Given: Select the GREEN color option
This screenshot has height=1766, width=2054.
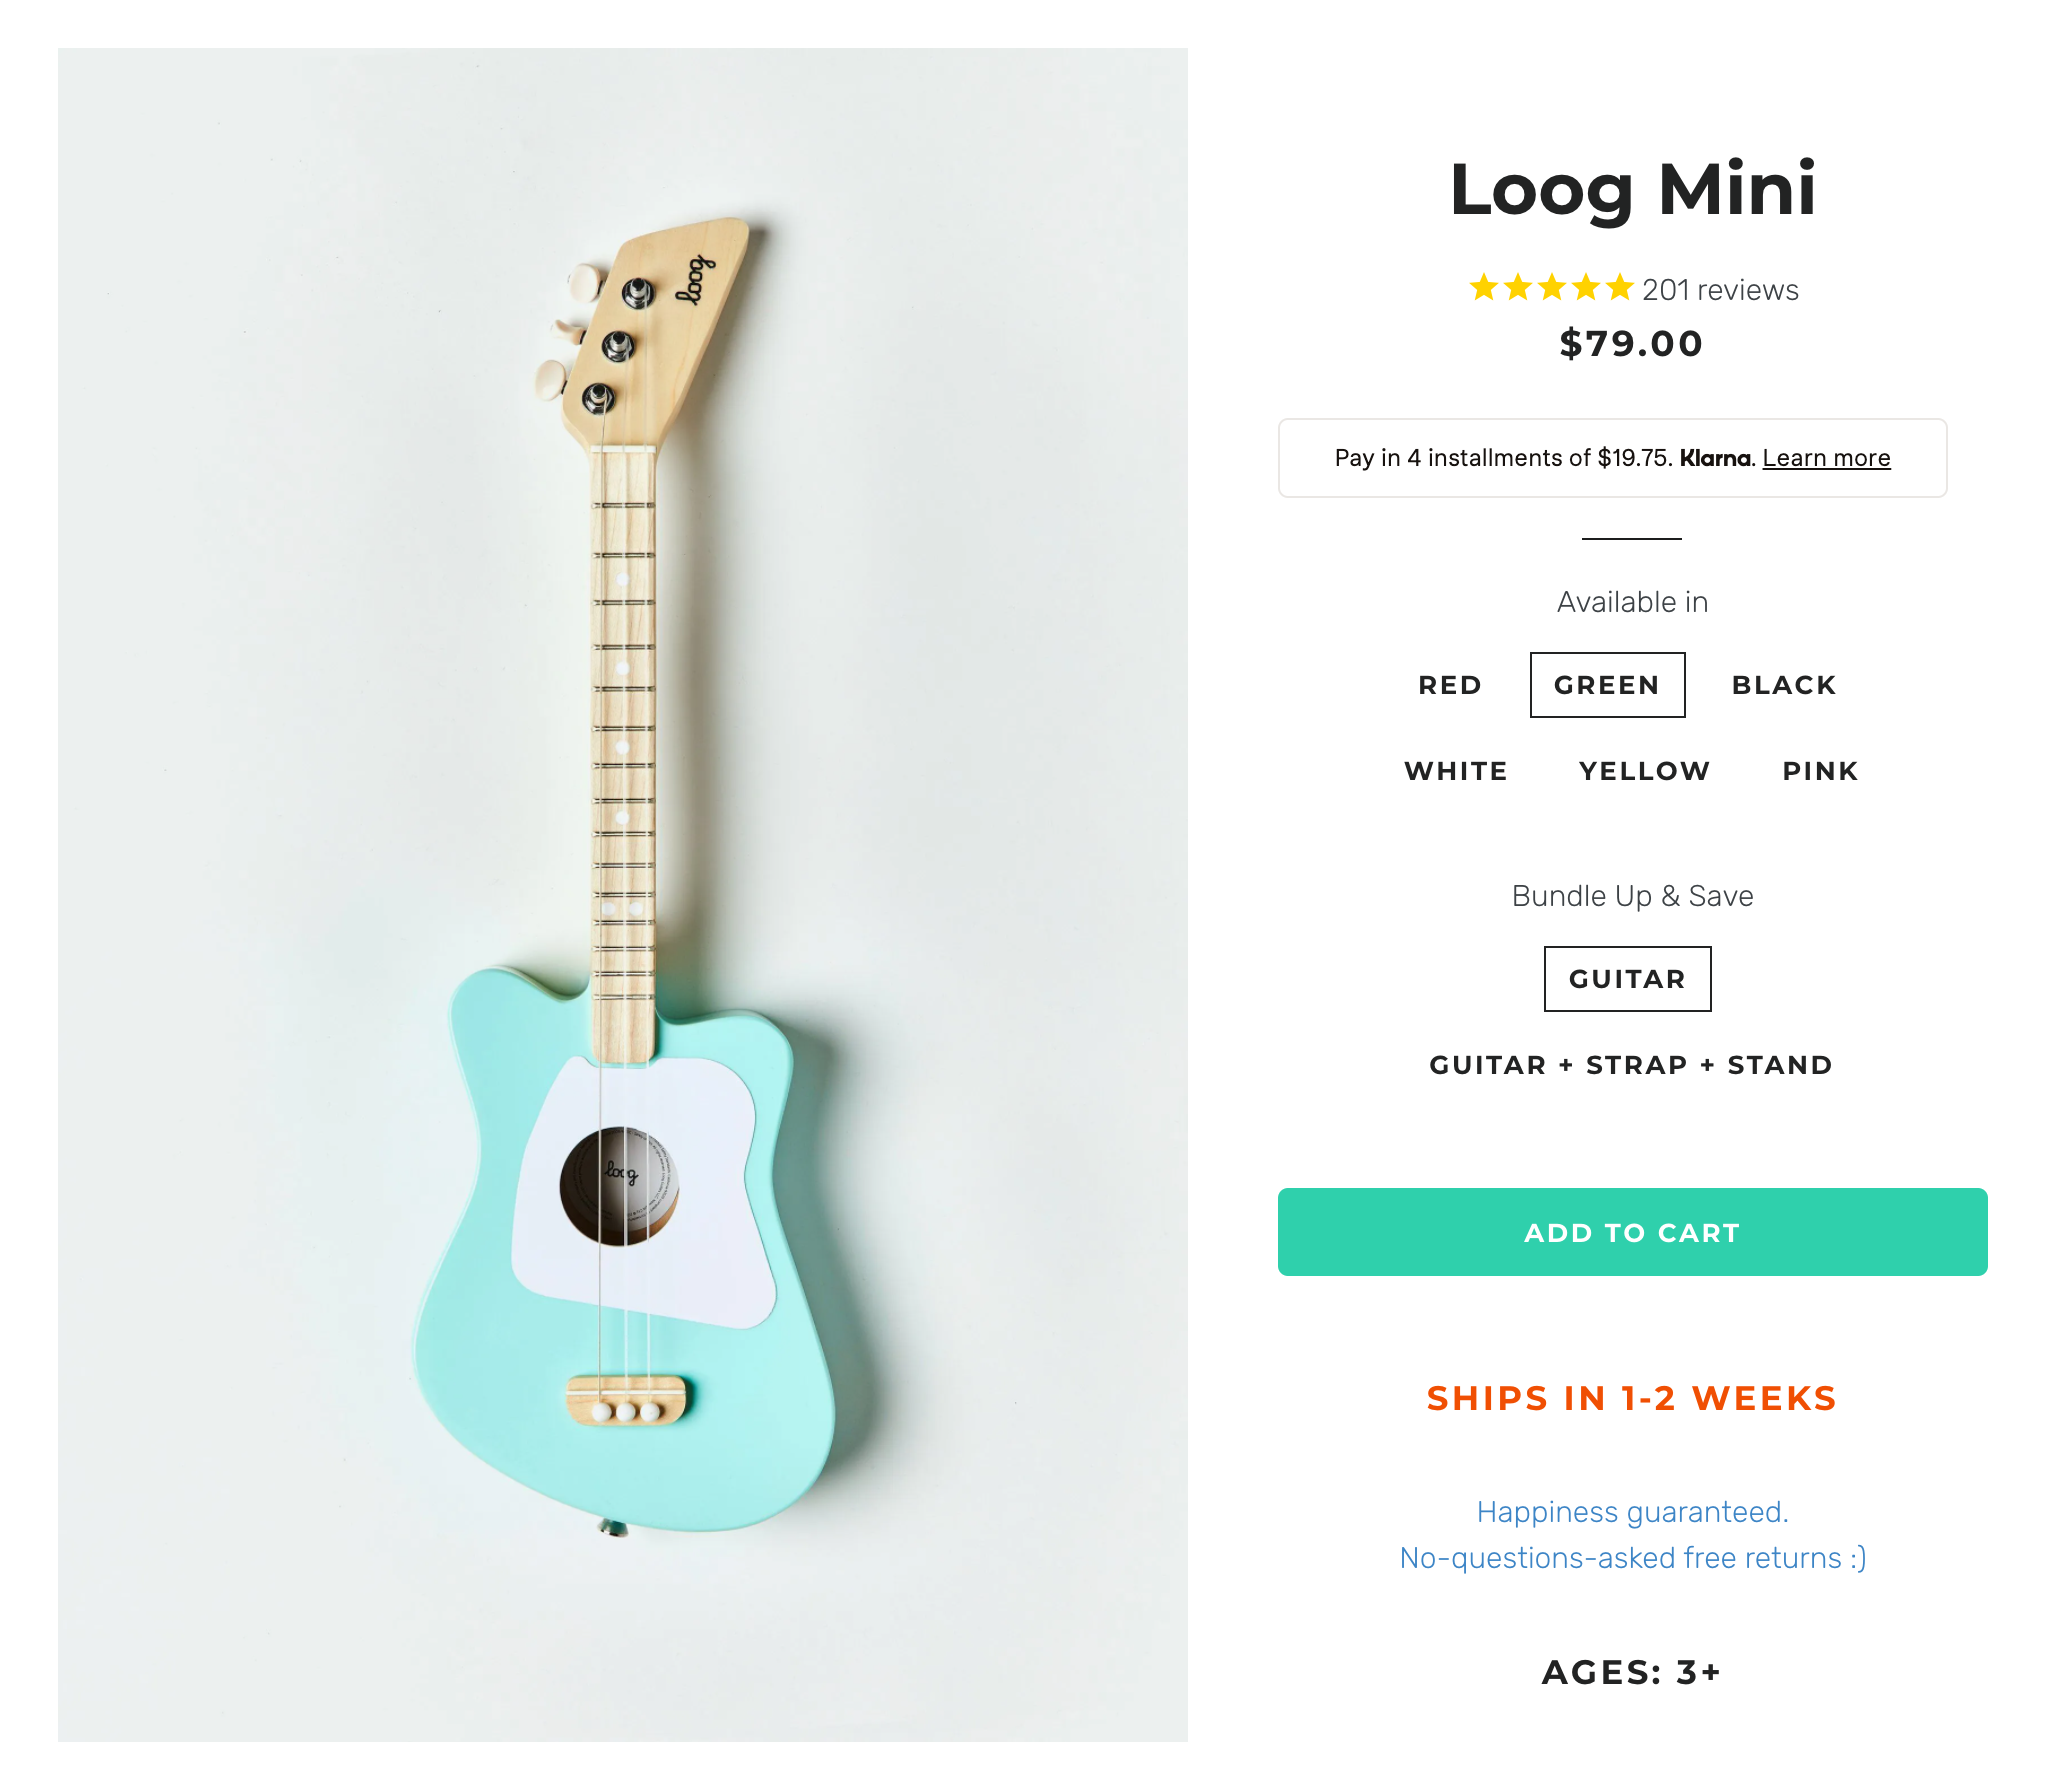Looking at the screenshot, I should tap(1606, 685).
